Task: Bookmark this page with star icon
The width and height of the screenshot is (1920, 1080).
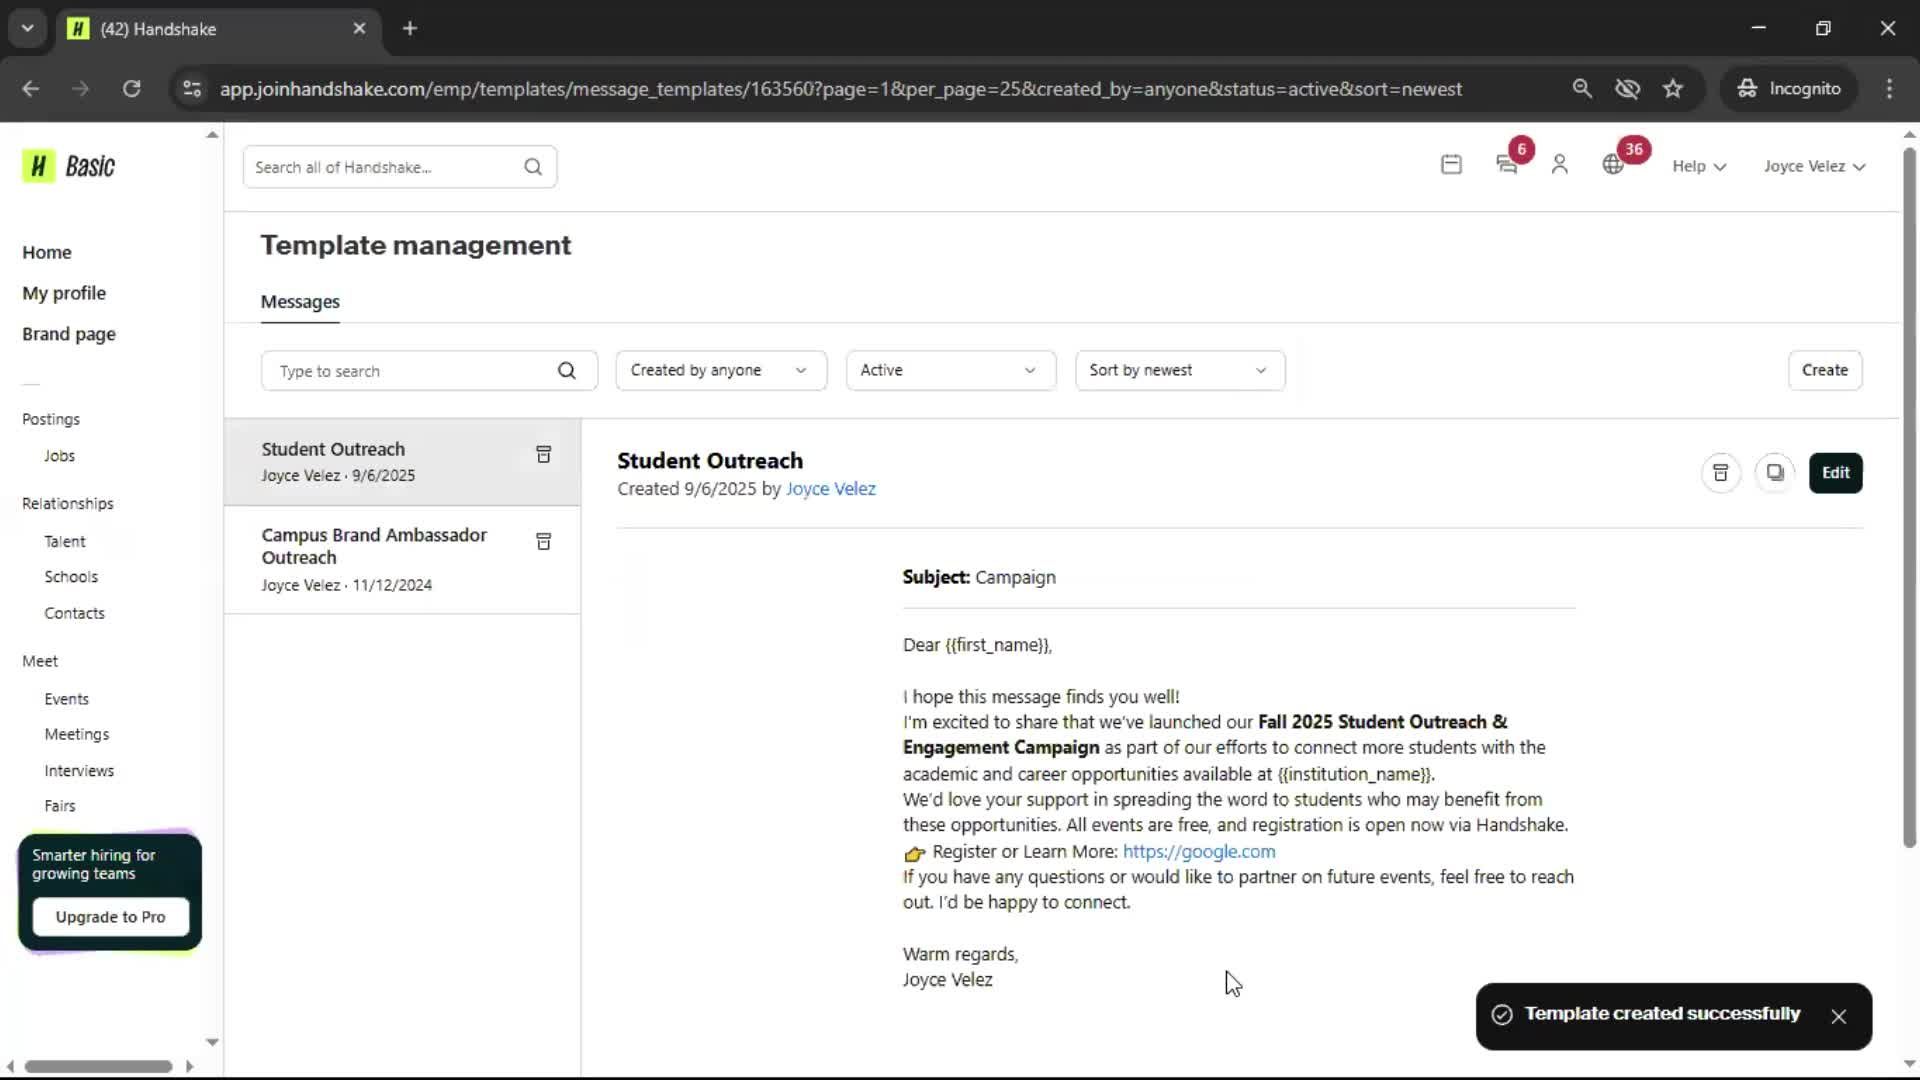Action: pos(1673,89)
